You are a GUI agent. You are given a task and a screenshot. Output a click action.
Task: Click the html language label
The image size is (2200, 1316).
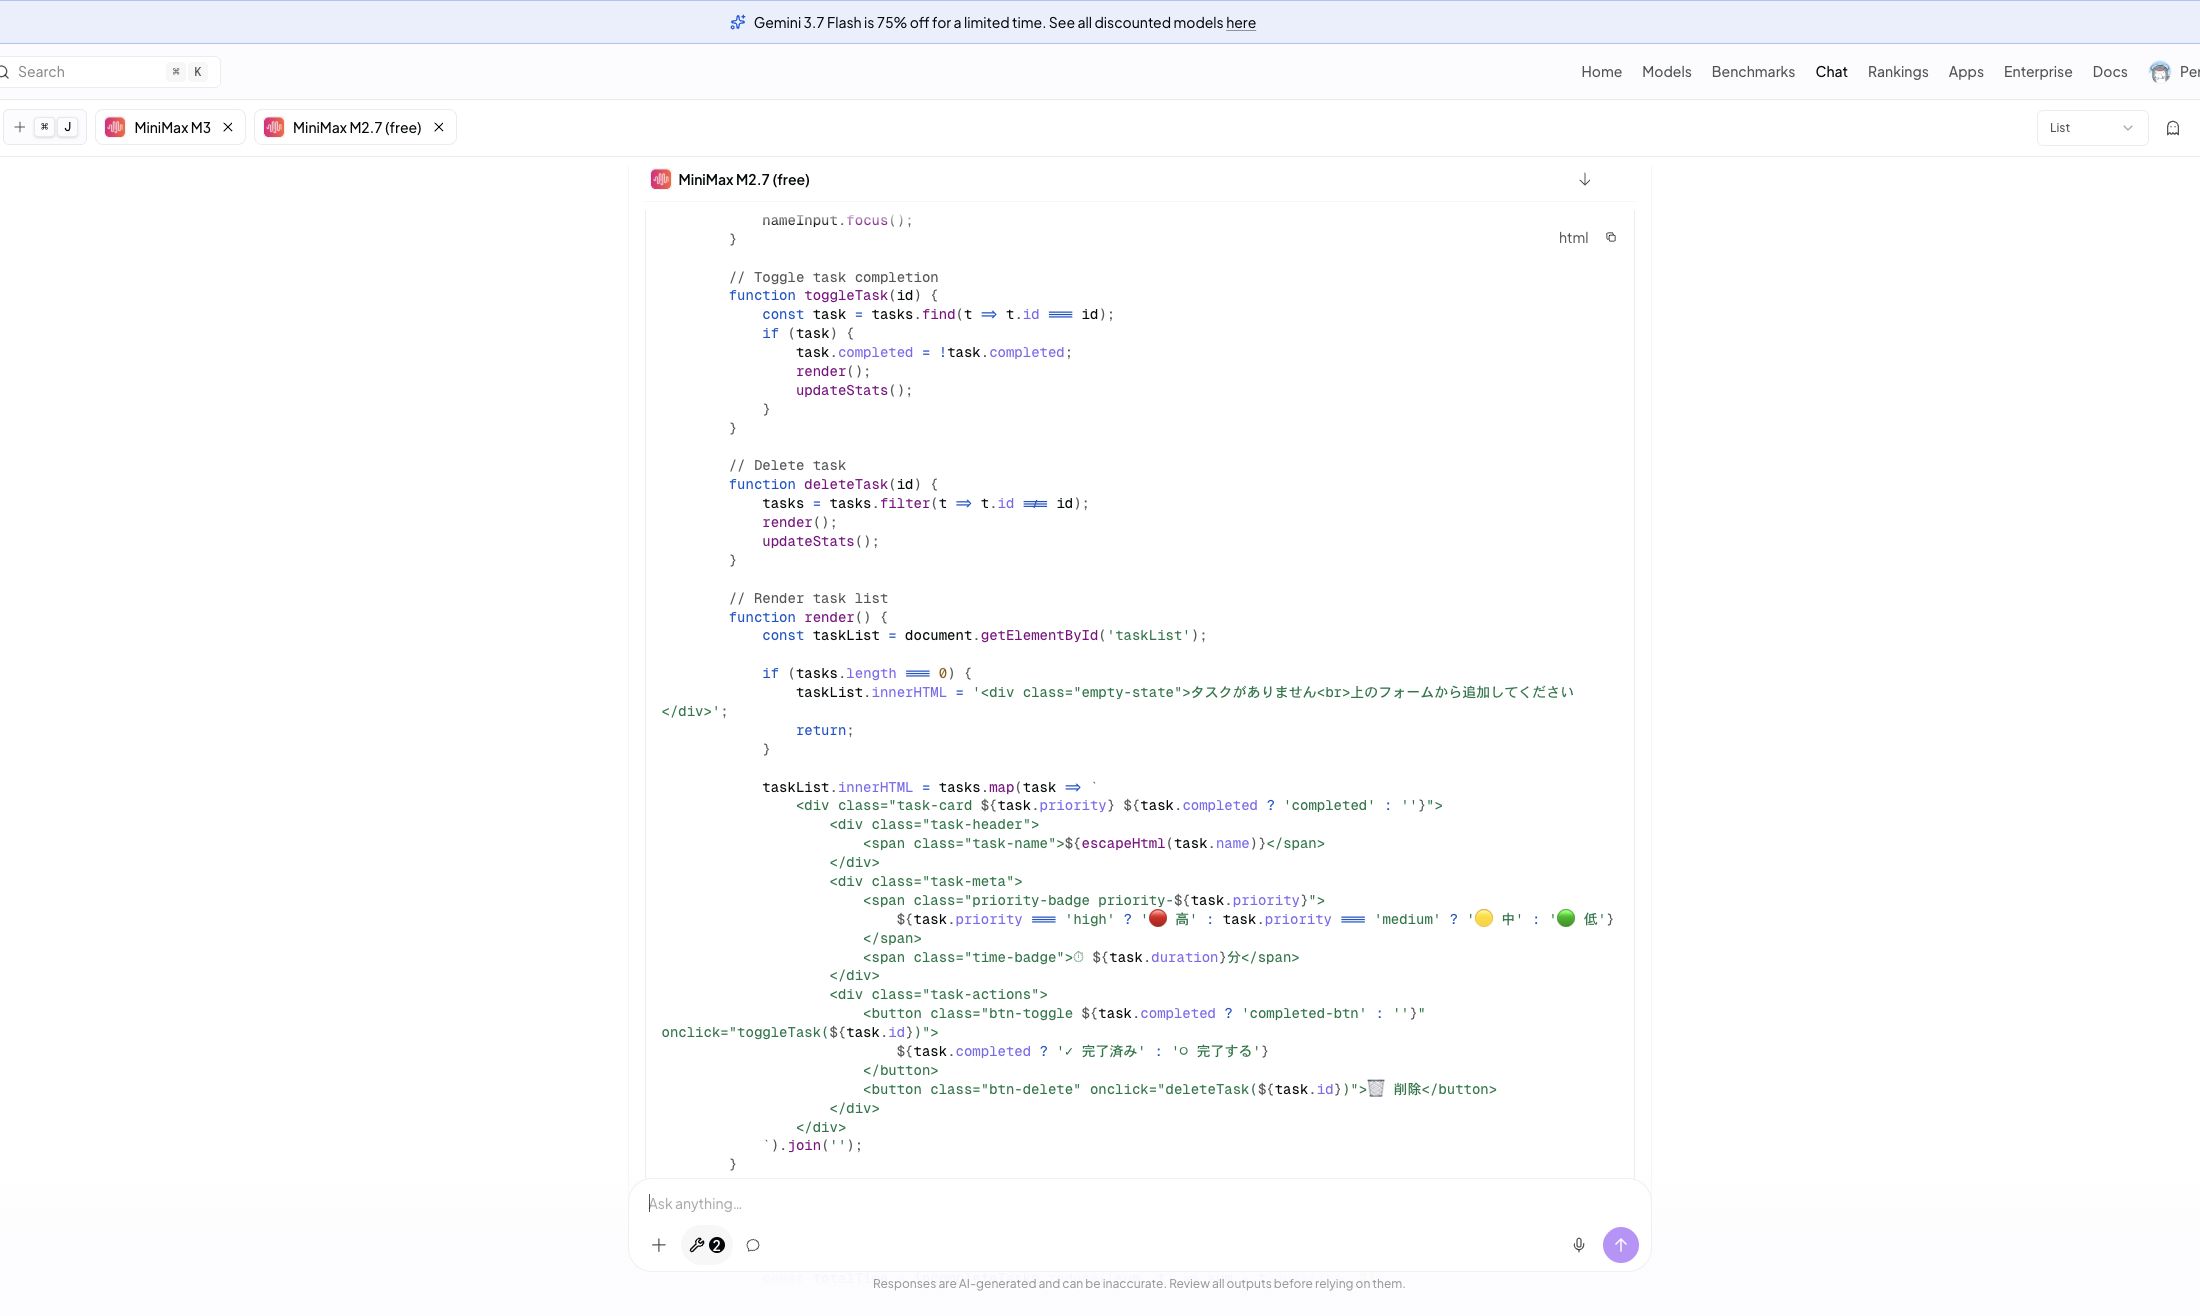[1573, 237]
